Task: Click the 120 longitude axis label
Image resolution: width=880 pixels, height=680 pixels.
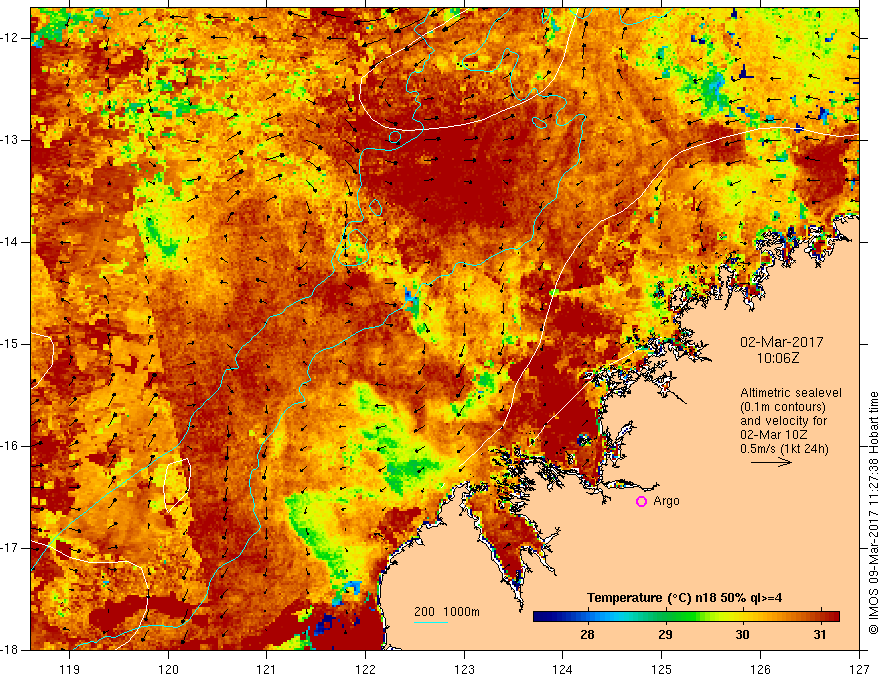Action: 168,669
